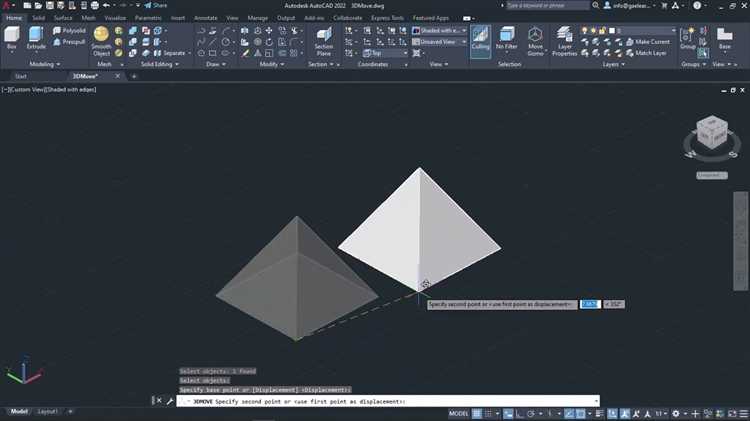Activate the Smooth Object mesh tool
The image size is (750, 421).
click(101, 40)
